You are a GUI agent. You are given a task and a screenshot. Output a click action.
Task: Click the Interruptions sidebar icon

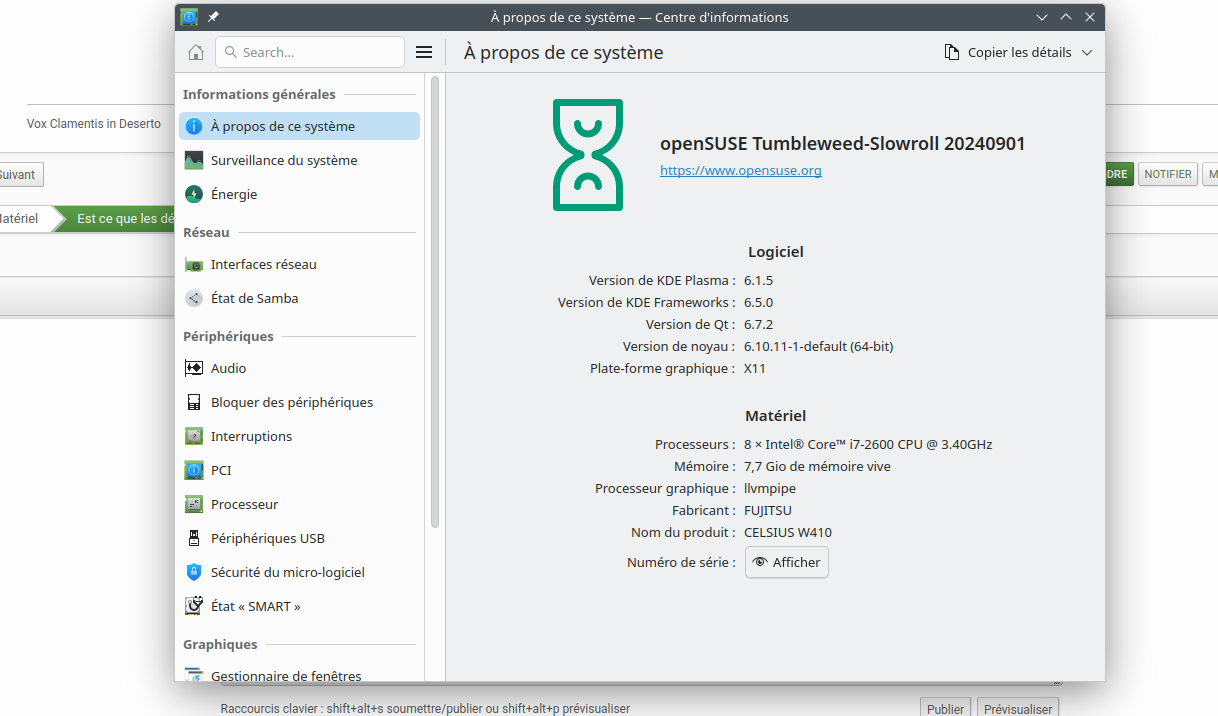click(194, 436)
